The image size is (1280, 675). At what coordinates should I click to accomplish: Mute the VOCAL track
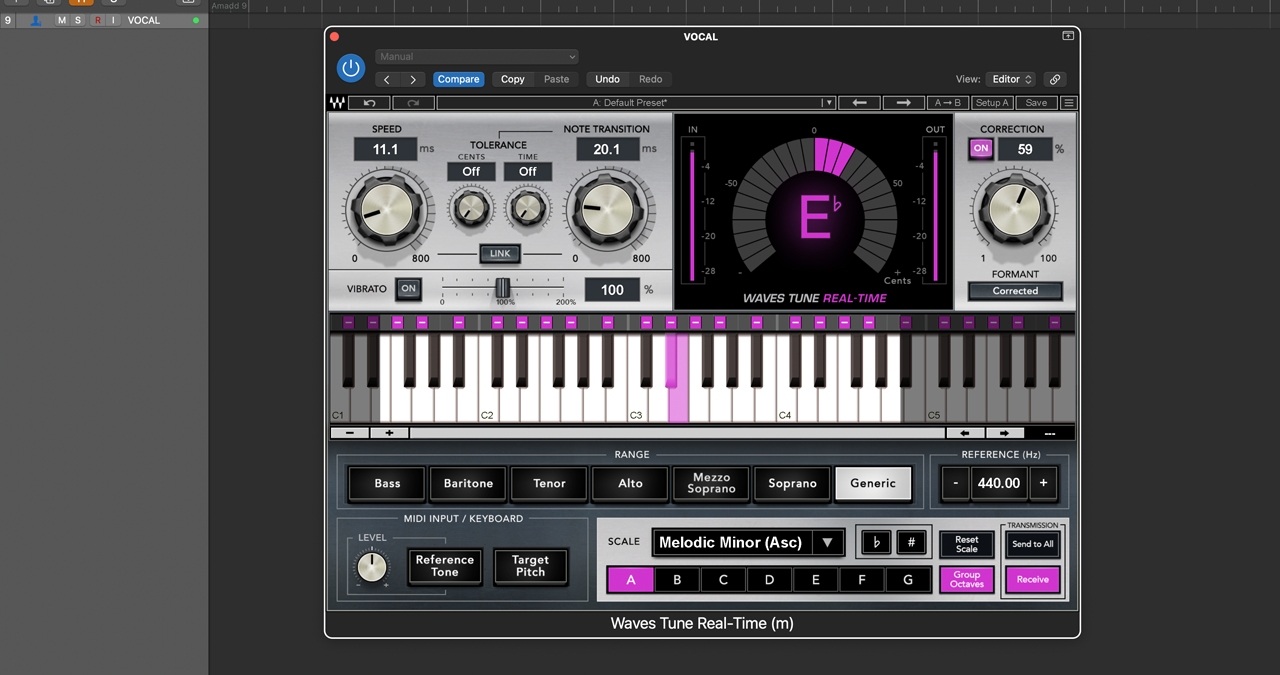(x=62, y=20)
